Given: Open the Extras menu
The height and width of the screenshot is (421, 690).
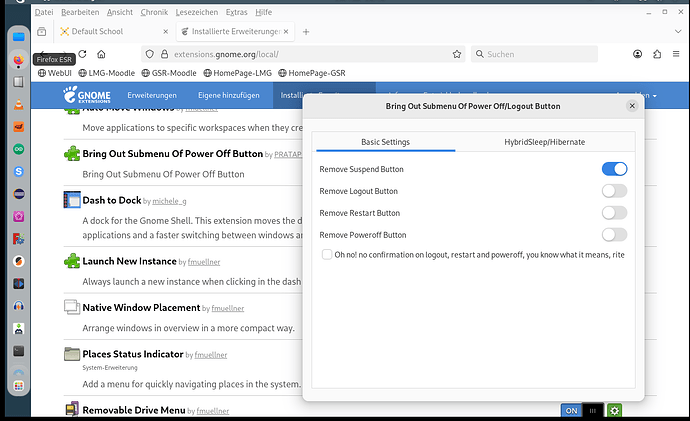Looking at the screenshot, I should coord(237,12).
